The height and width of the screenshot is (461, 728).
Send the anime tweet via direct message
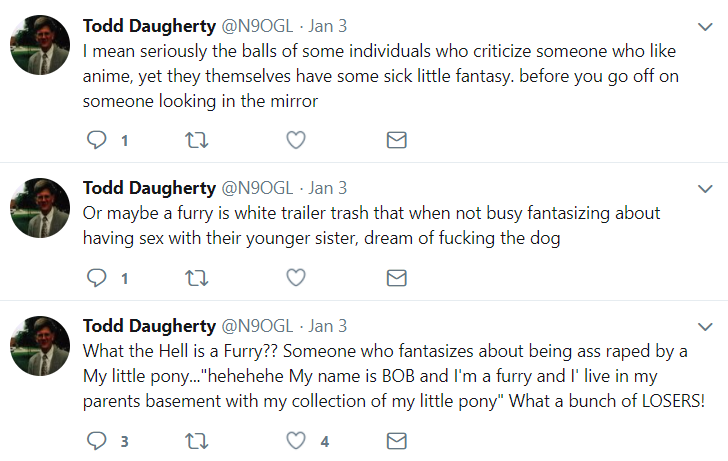click(x=396, y=141)
